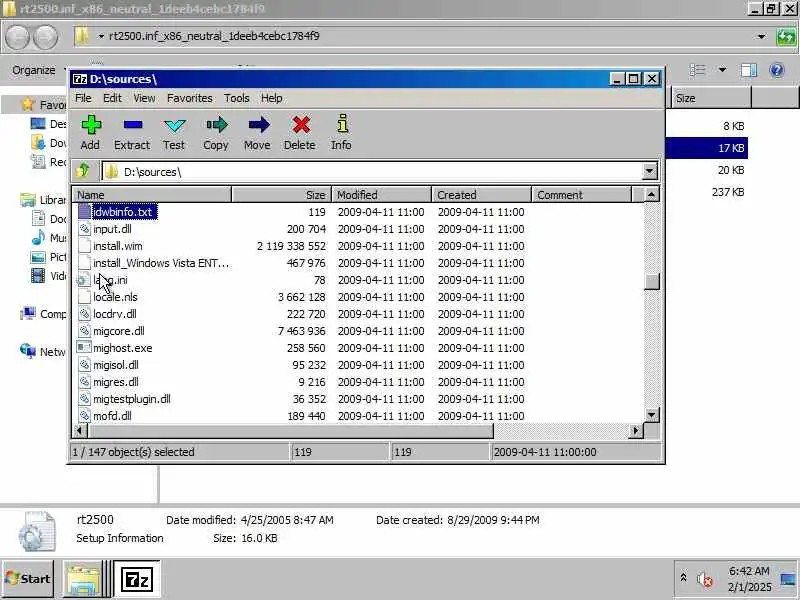The height and width of the screenshot is (600, 800).
Task: Open the View menu
Action: (144, 98)
